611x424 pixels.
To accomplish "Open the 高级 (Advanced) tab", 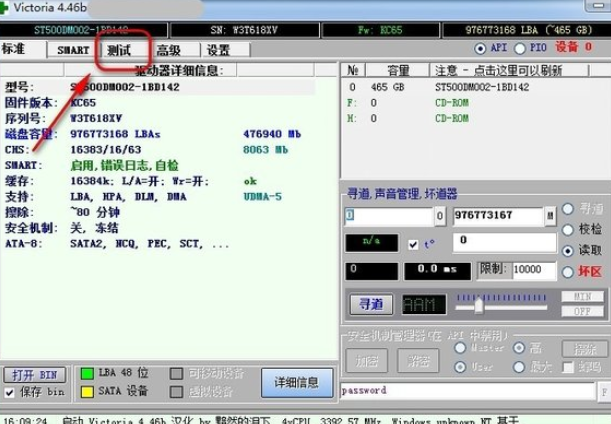I will (168, 50).
